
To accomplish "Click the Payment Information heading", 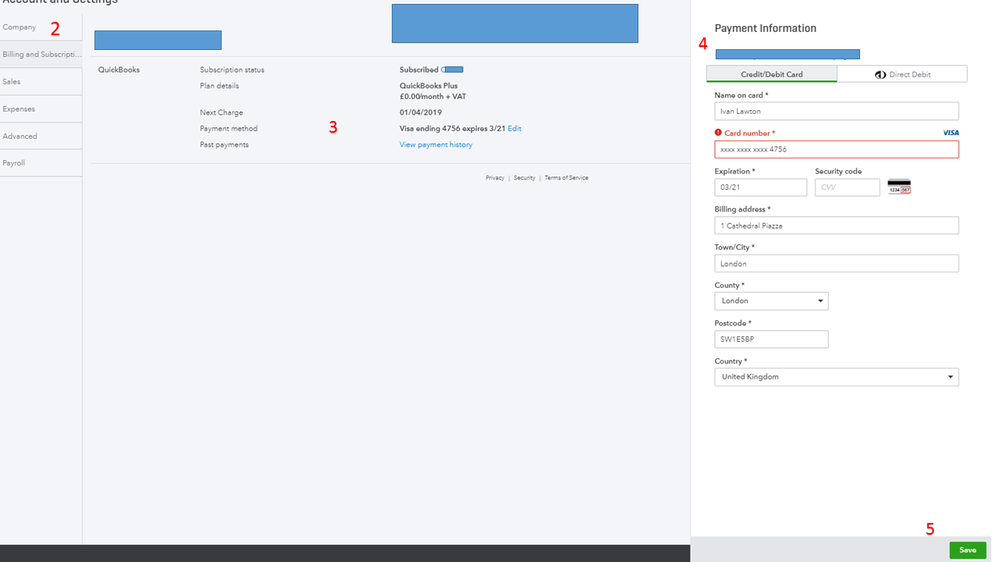I will [765, 28].
